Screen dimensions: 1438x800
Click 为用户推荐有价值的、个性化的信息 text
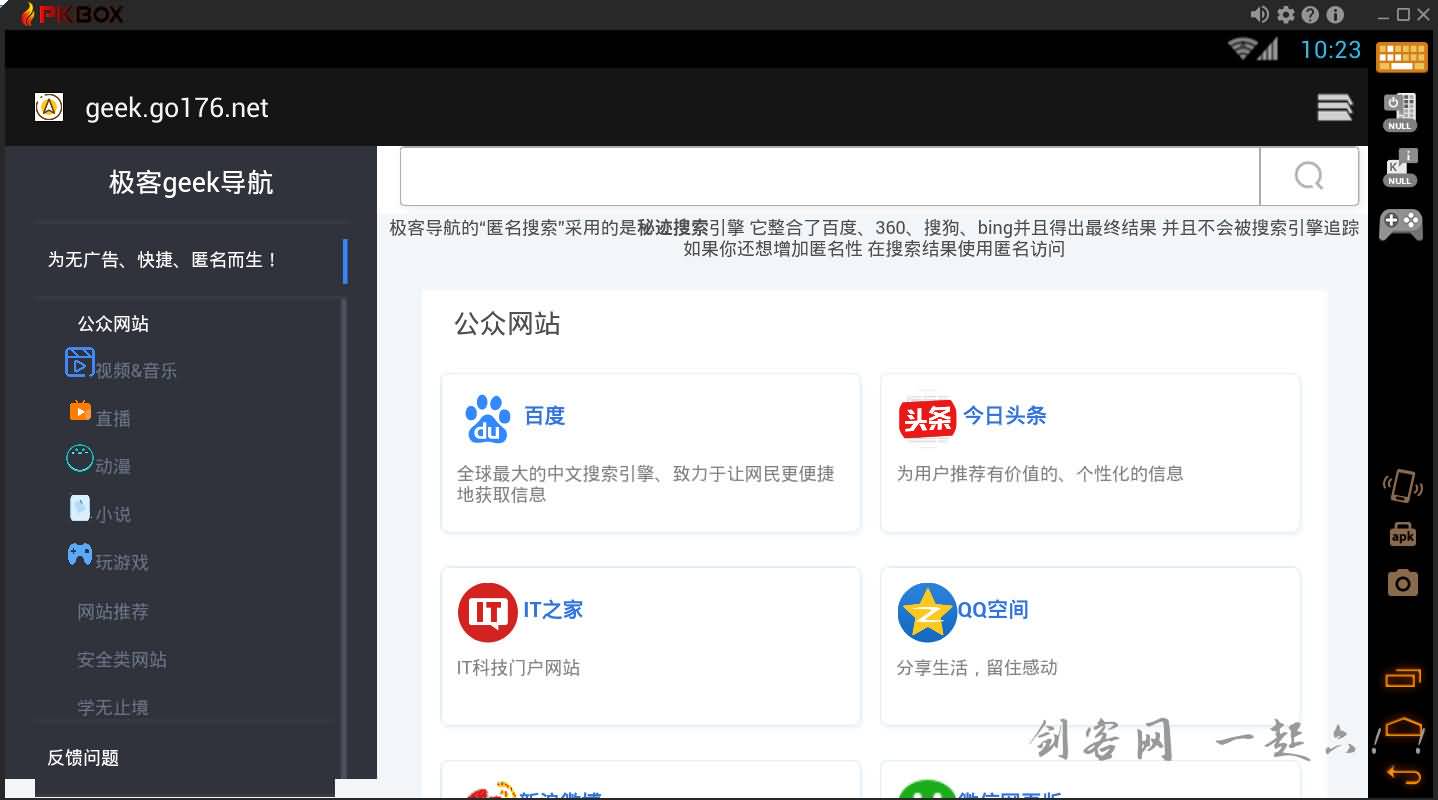pyautogui.click(x=1040, y=474)
